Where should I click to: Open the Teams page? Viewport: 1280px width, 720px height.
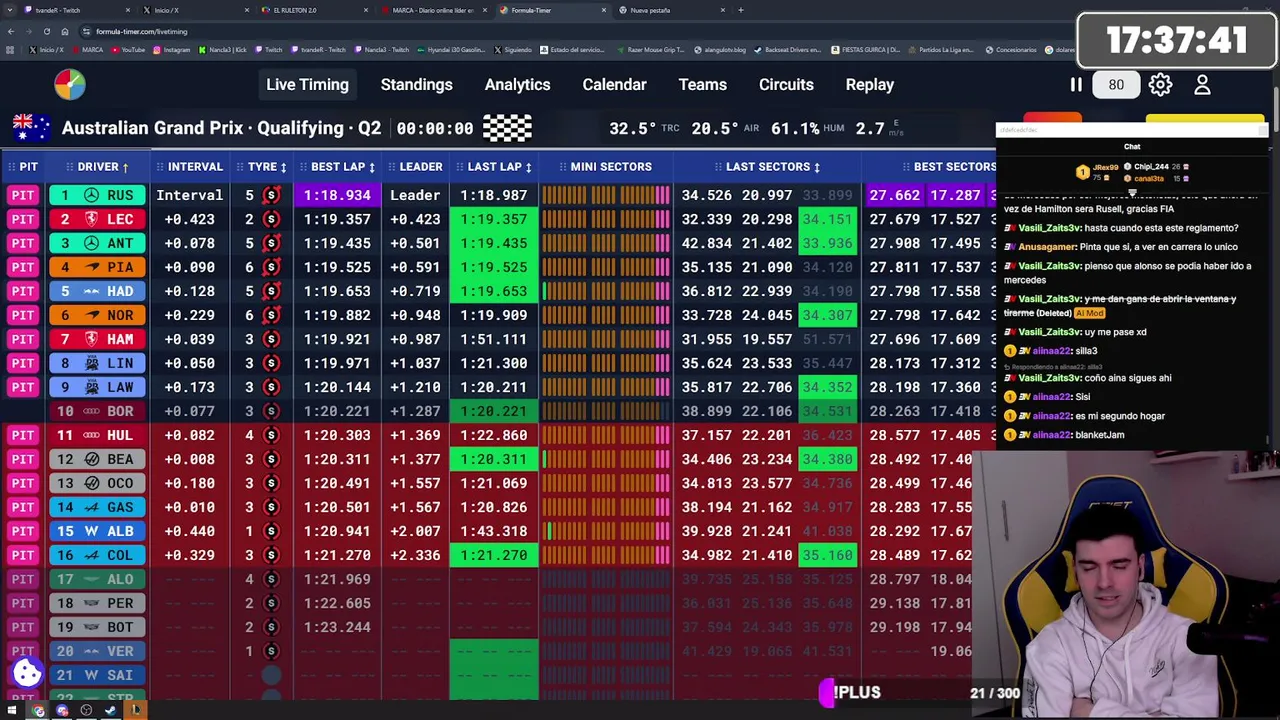tap(702, 85)
